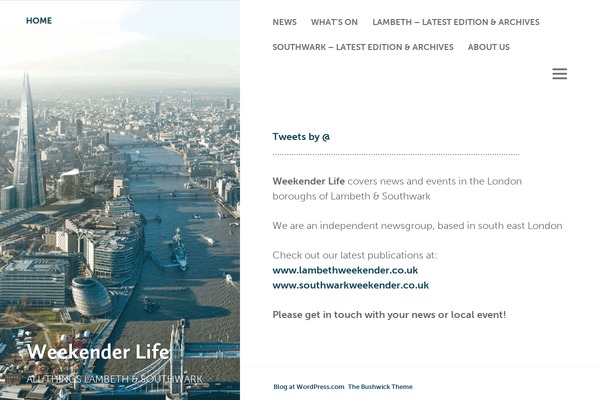Open 'The Bushwick Theme' footer link
Screen dimensions: 600x400
click(380, 387)
